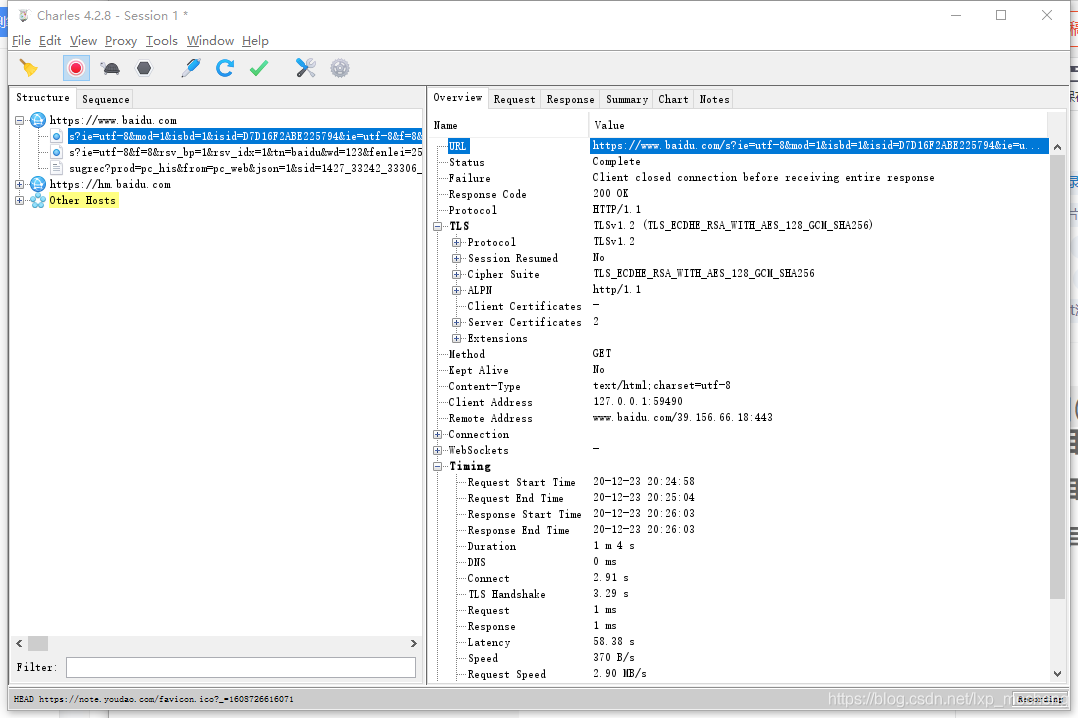The height and width of the screenshot is (718, 1078).
Task: Select the sugrec?prod=pc_his request row
Action: pyautogui.click(x=245, y=168)
